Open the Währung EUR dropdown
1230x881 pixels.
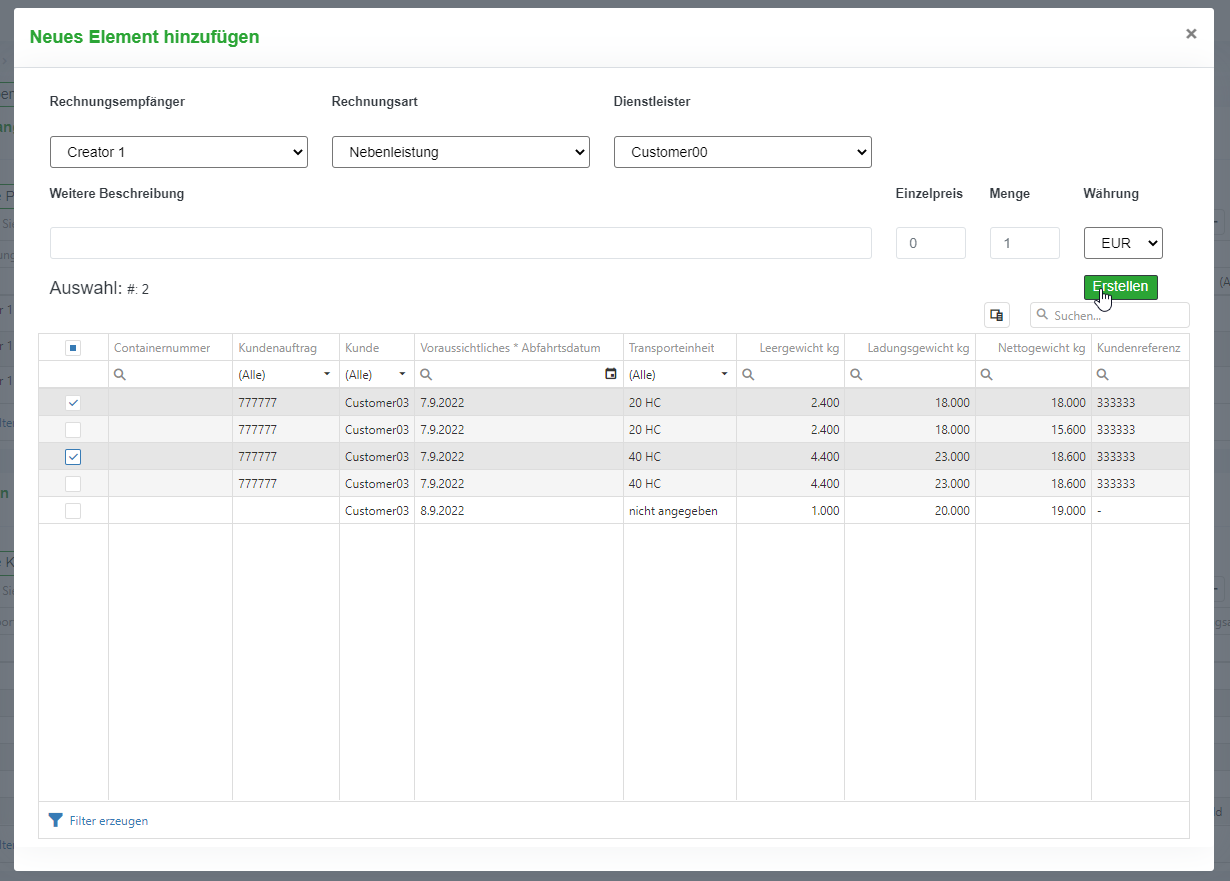tap(1123, 243)
